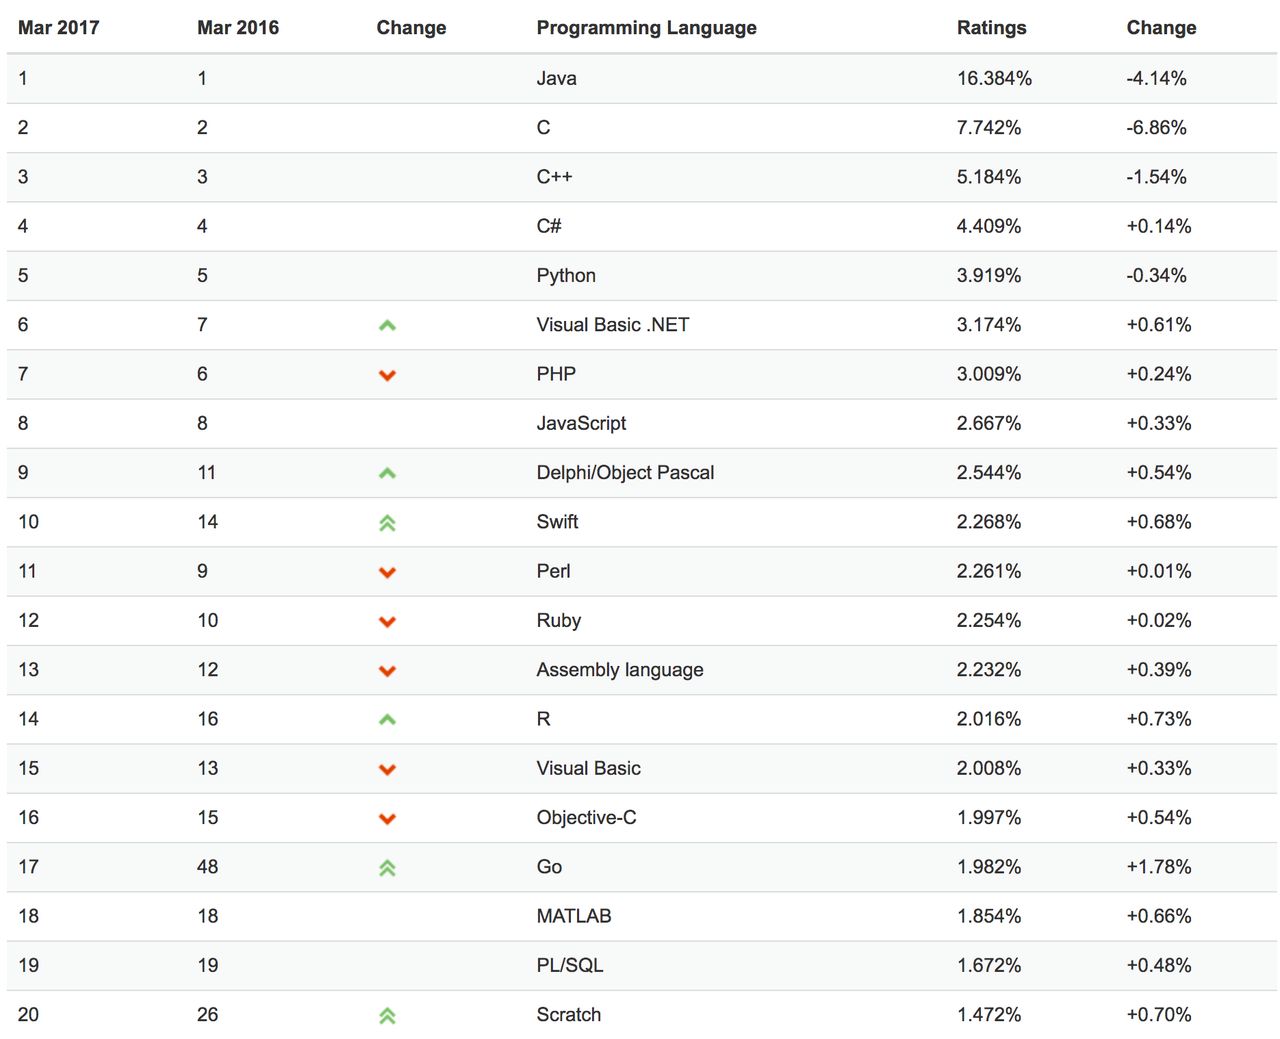Click the down arrow for Assembly language
The height and width of the screenshot is (1039, 1280).
(x=387, y=671)
